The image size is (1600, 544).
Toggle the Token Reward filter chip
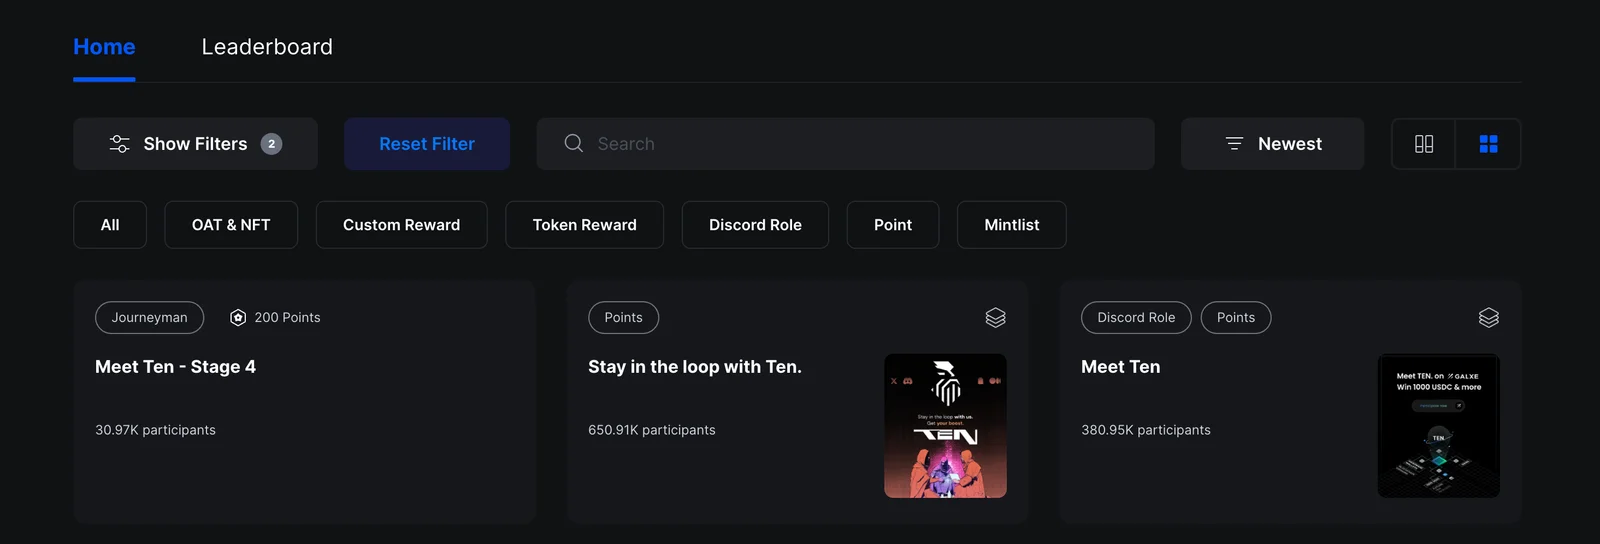click(x=584, y=225)
